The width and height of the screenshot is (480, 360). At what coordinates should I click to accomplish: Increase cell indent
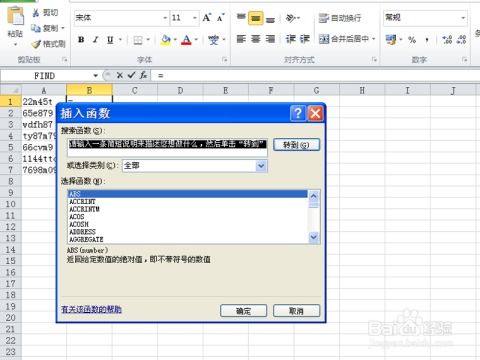coord(305,39)
